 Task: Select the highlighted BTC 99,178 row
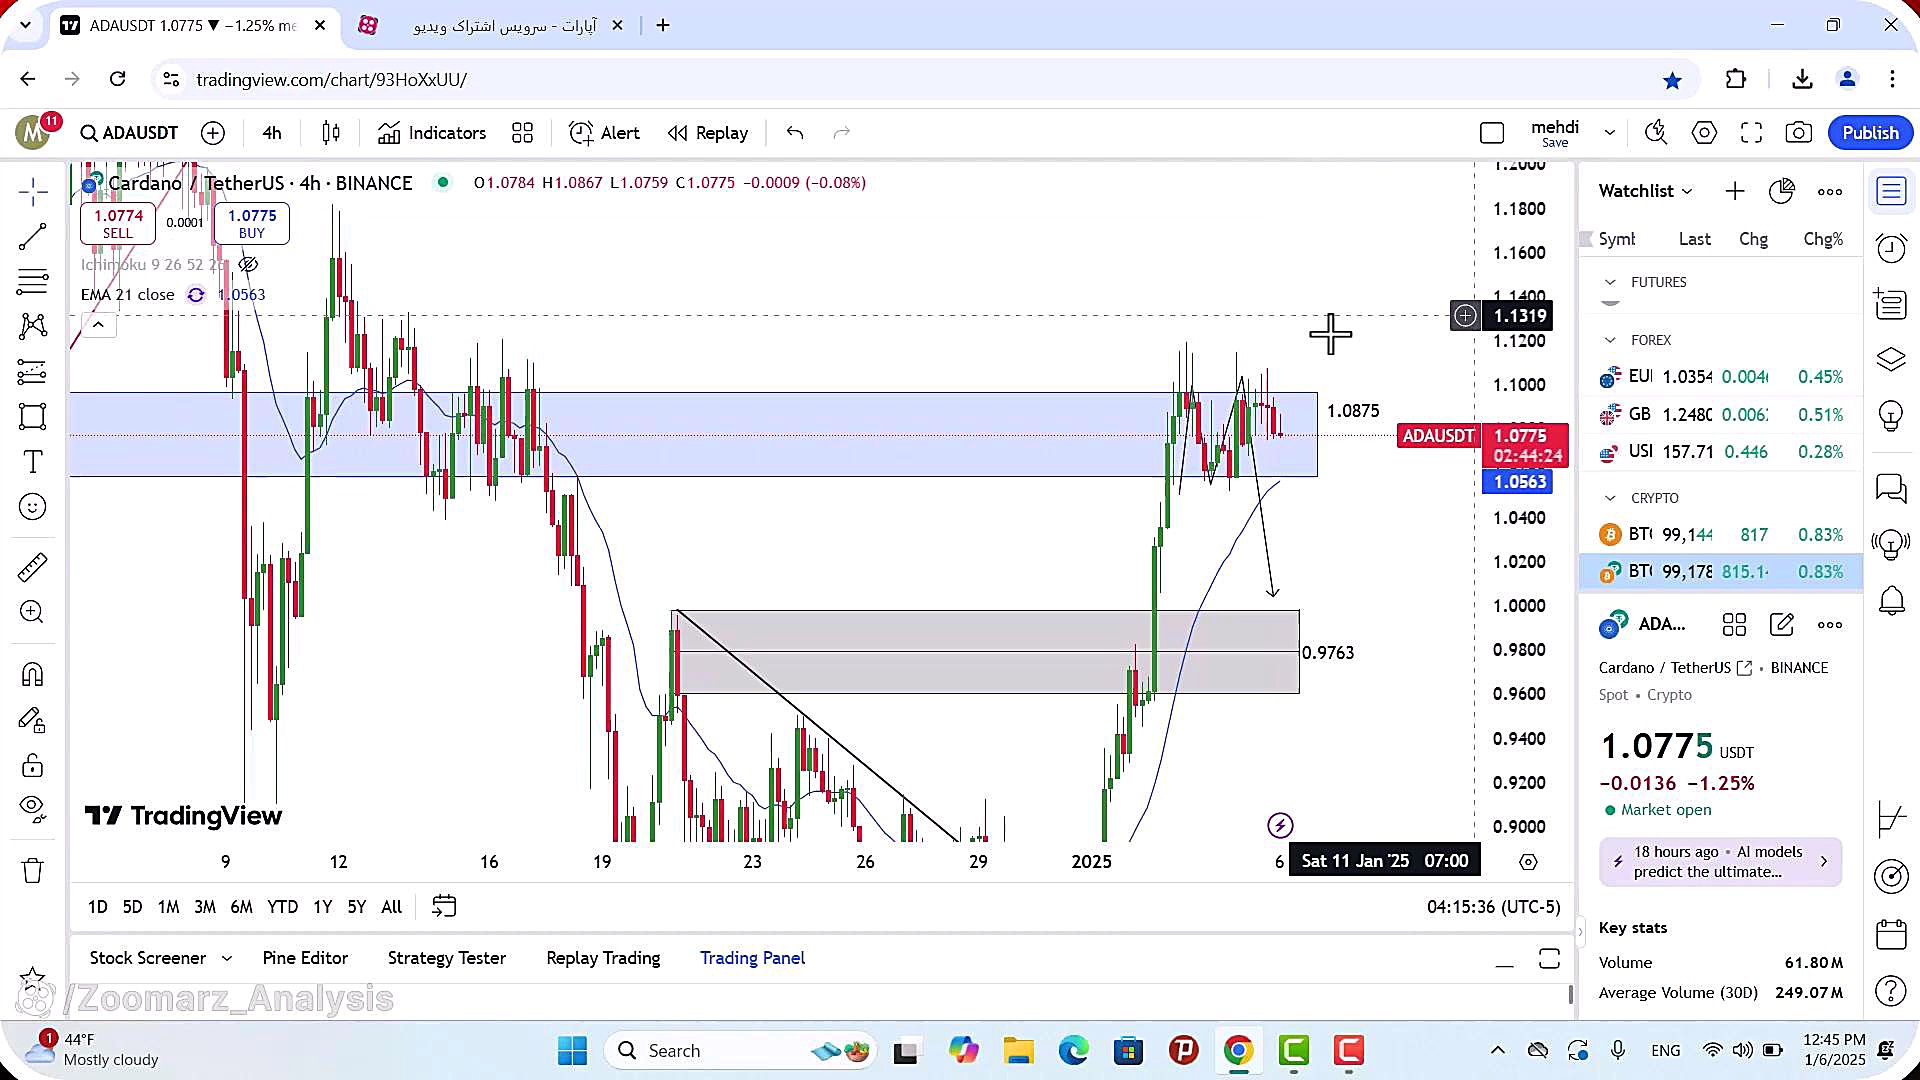[x=1720, y=572]
